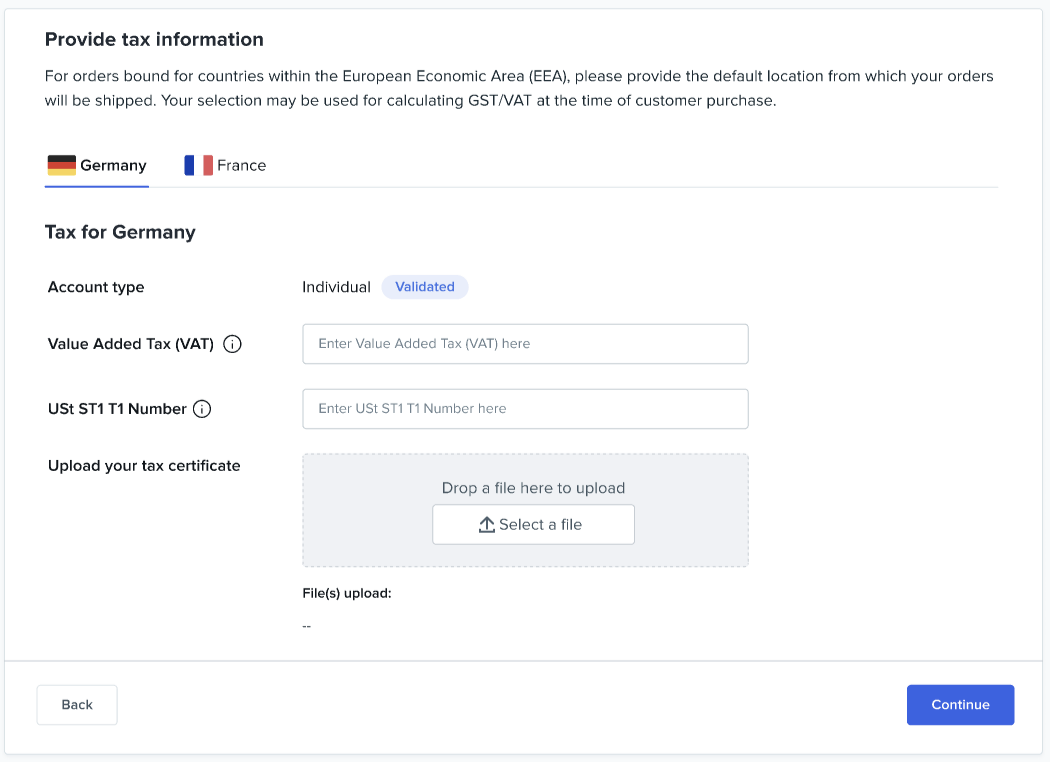This screenshot has height=762, width=1050.
Task: Open the USt ST1 T1 Number info icon
Action: (x=202, y=409)
